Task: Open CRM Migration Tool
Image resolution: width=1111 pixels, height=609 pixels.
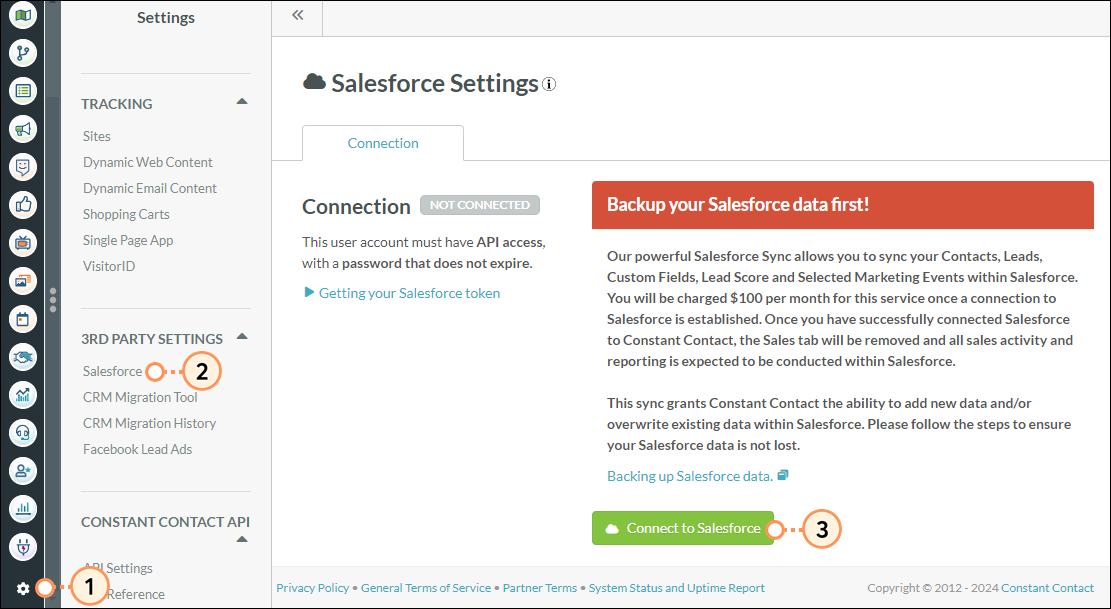Action: coord(140,397)
